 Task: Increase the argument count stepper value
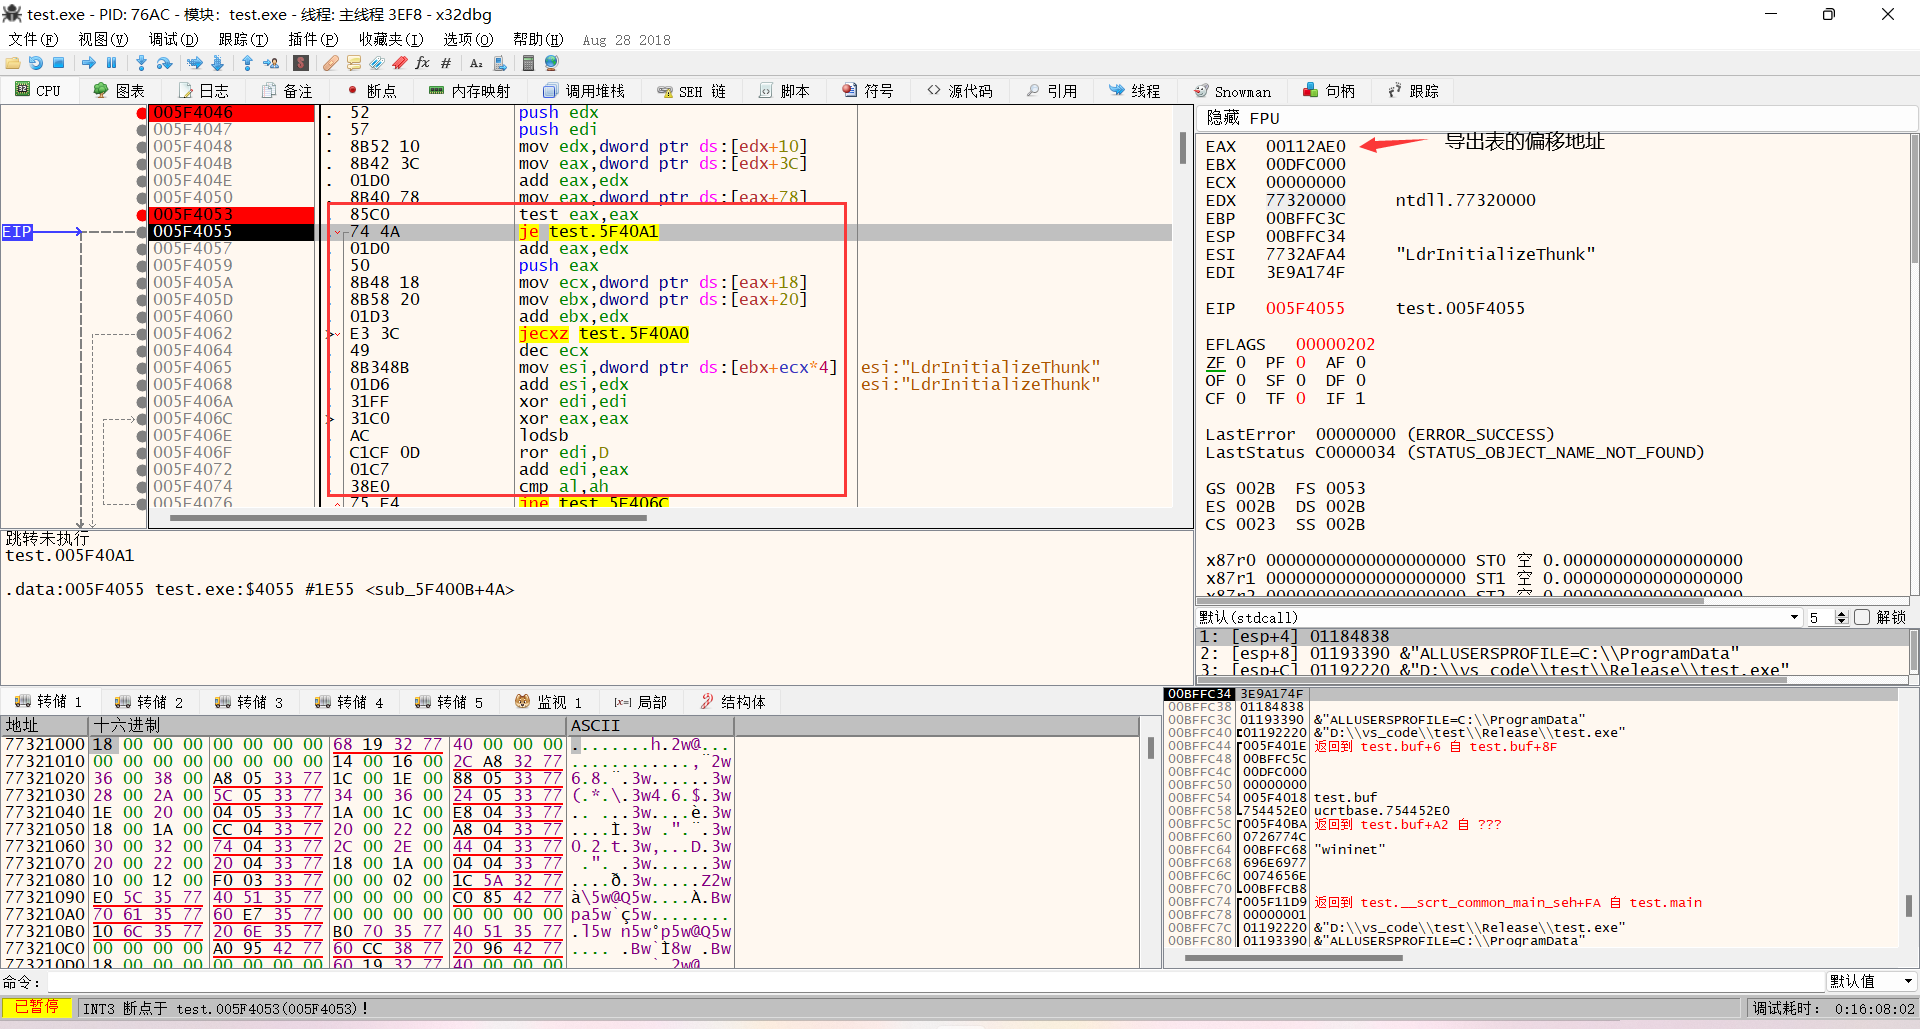point(1842,613)
